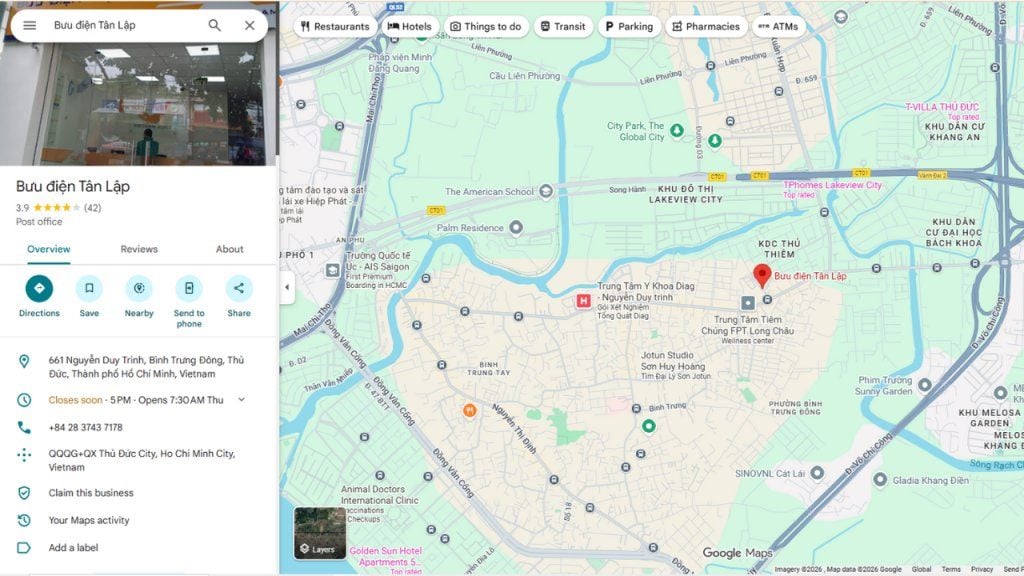Expand opening hours dropdown arrow
This screenshot has width=1024, height=576.
pyautogui.click(x=241, y=400)
